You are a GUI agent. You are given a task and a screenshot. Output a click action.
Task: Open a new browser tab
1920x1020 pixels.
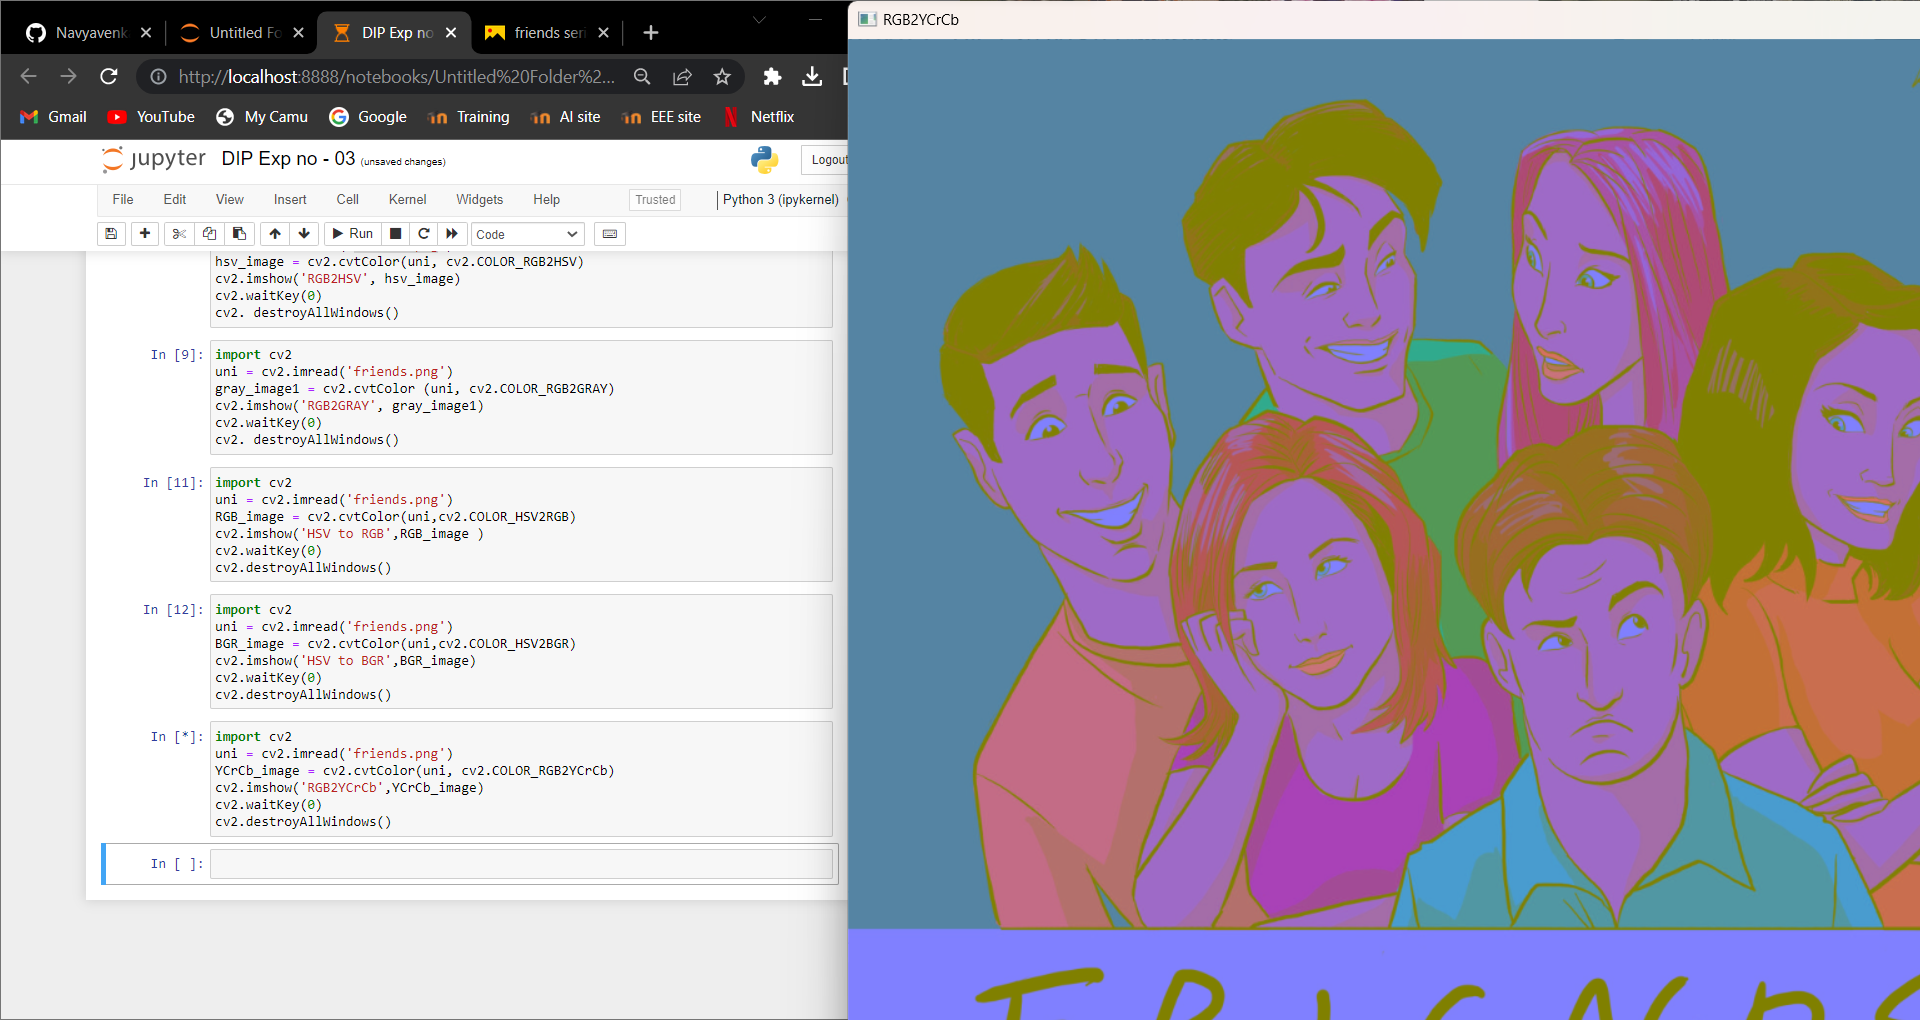point(651,33)
